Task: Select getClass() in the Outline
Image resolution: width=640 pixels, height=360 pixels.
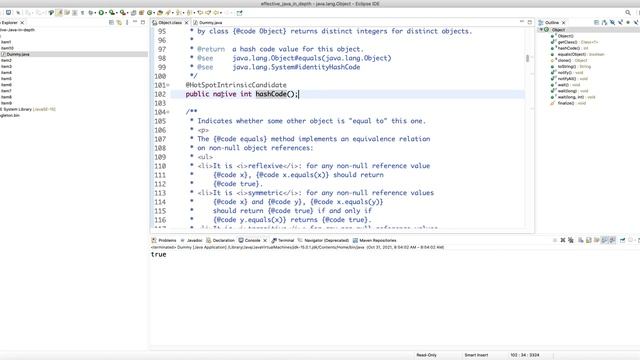Action: [x=574, y=42]
